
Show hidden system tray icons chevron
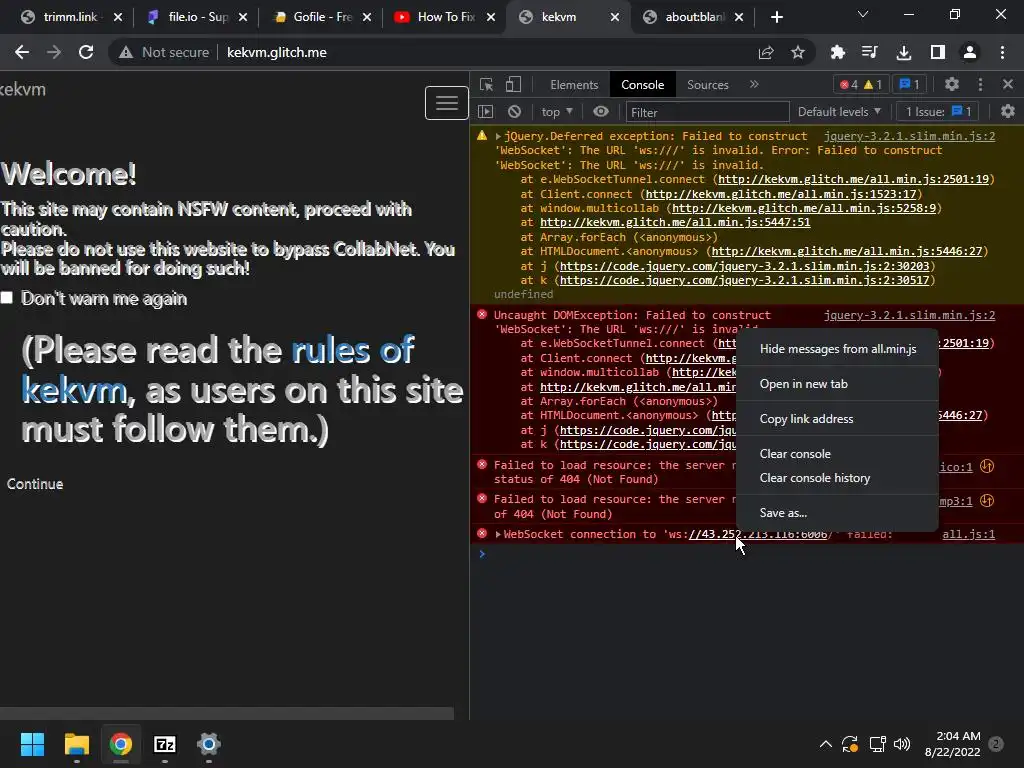(825, 744)
